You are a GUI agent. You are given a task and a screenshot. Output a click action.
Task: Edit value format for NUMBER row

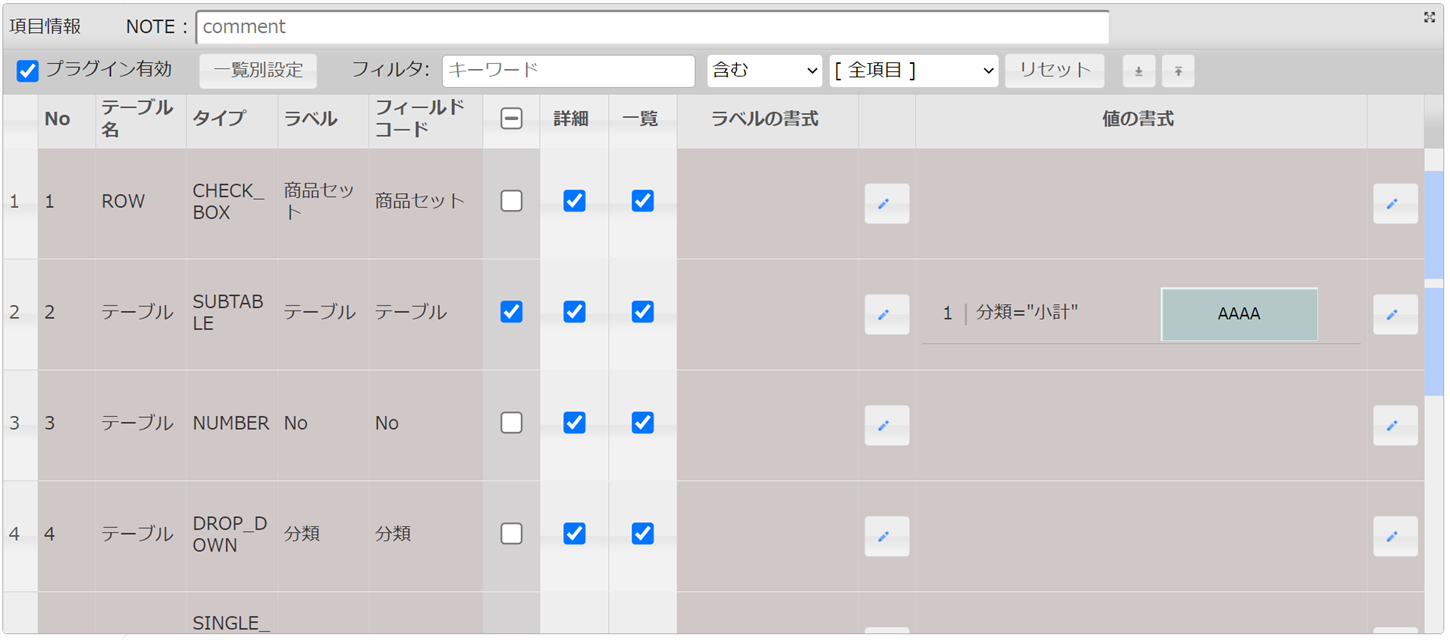[1395, 426]
